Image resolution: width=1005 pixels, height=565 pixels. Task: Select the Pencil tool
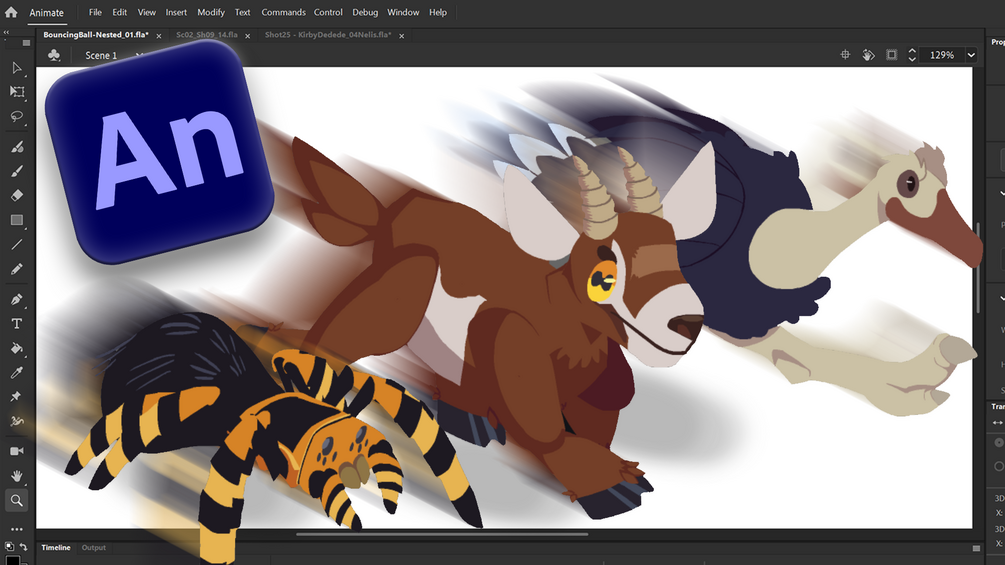(17, 268)
